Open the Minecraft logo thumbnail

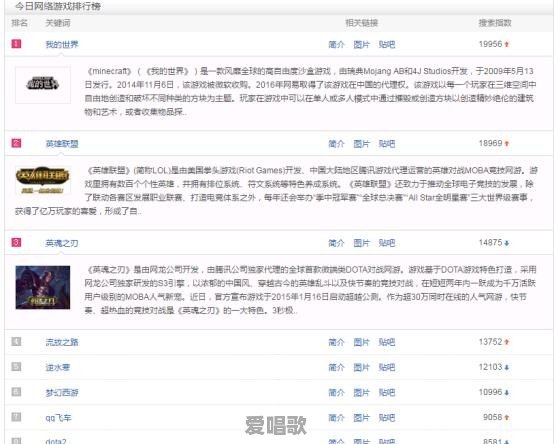(x=43, y=85)
